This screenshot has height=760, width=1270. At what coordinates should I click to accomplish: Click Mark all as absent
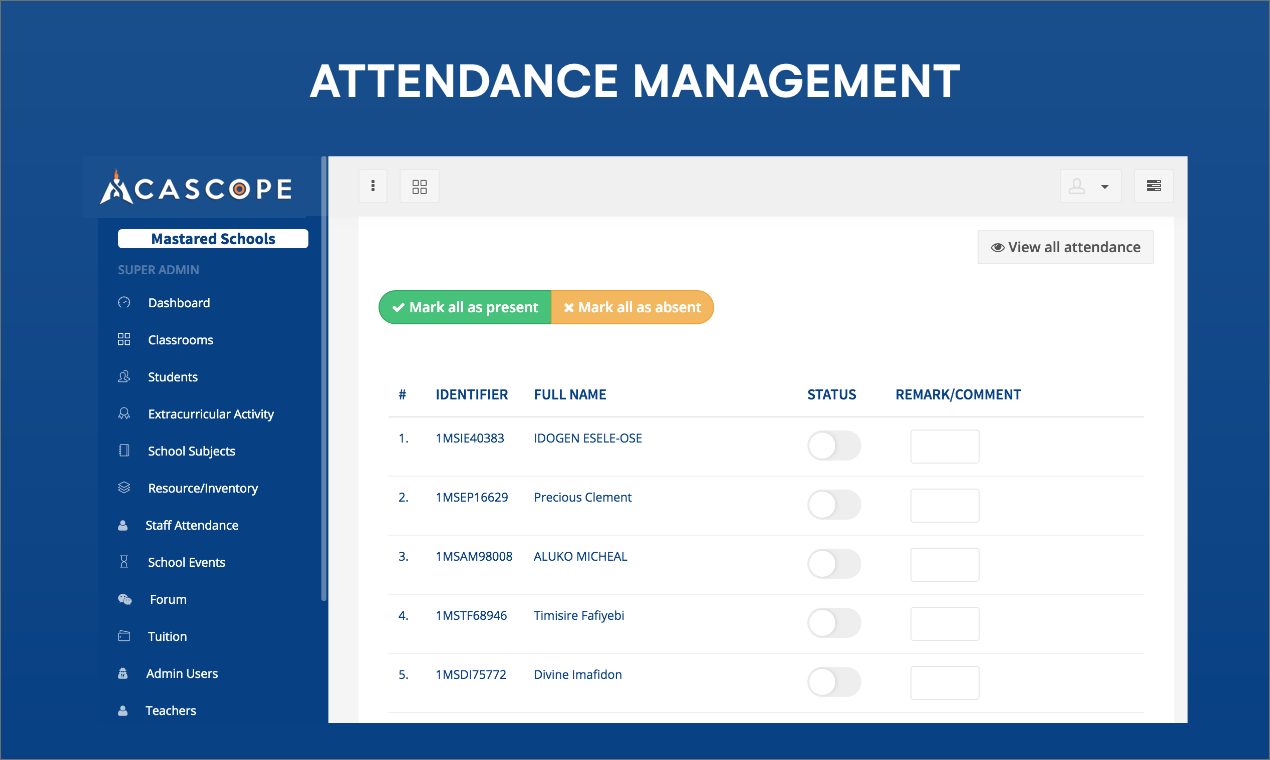[x=632, y=307]
